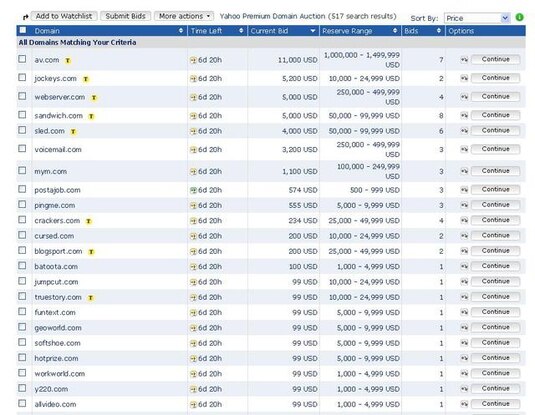Click the watchlist icon in av.com options
The height and width of the screenshot is (415, 535).
pyautogui.click(x=464, y=60)
